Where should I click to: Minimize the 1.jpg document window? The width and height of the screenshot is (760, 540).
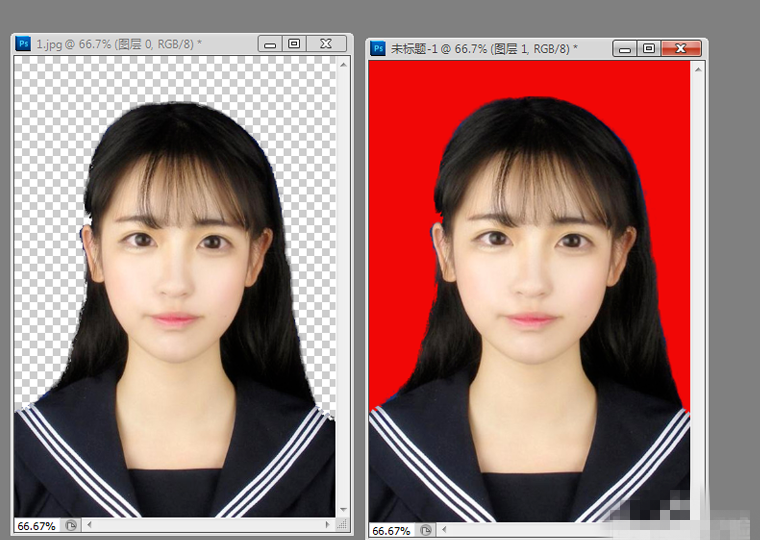pos(269,44)
